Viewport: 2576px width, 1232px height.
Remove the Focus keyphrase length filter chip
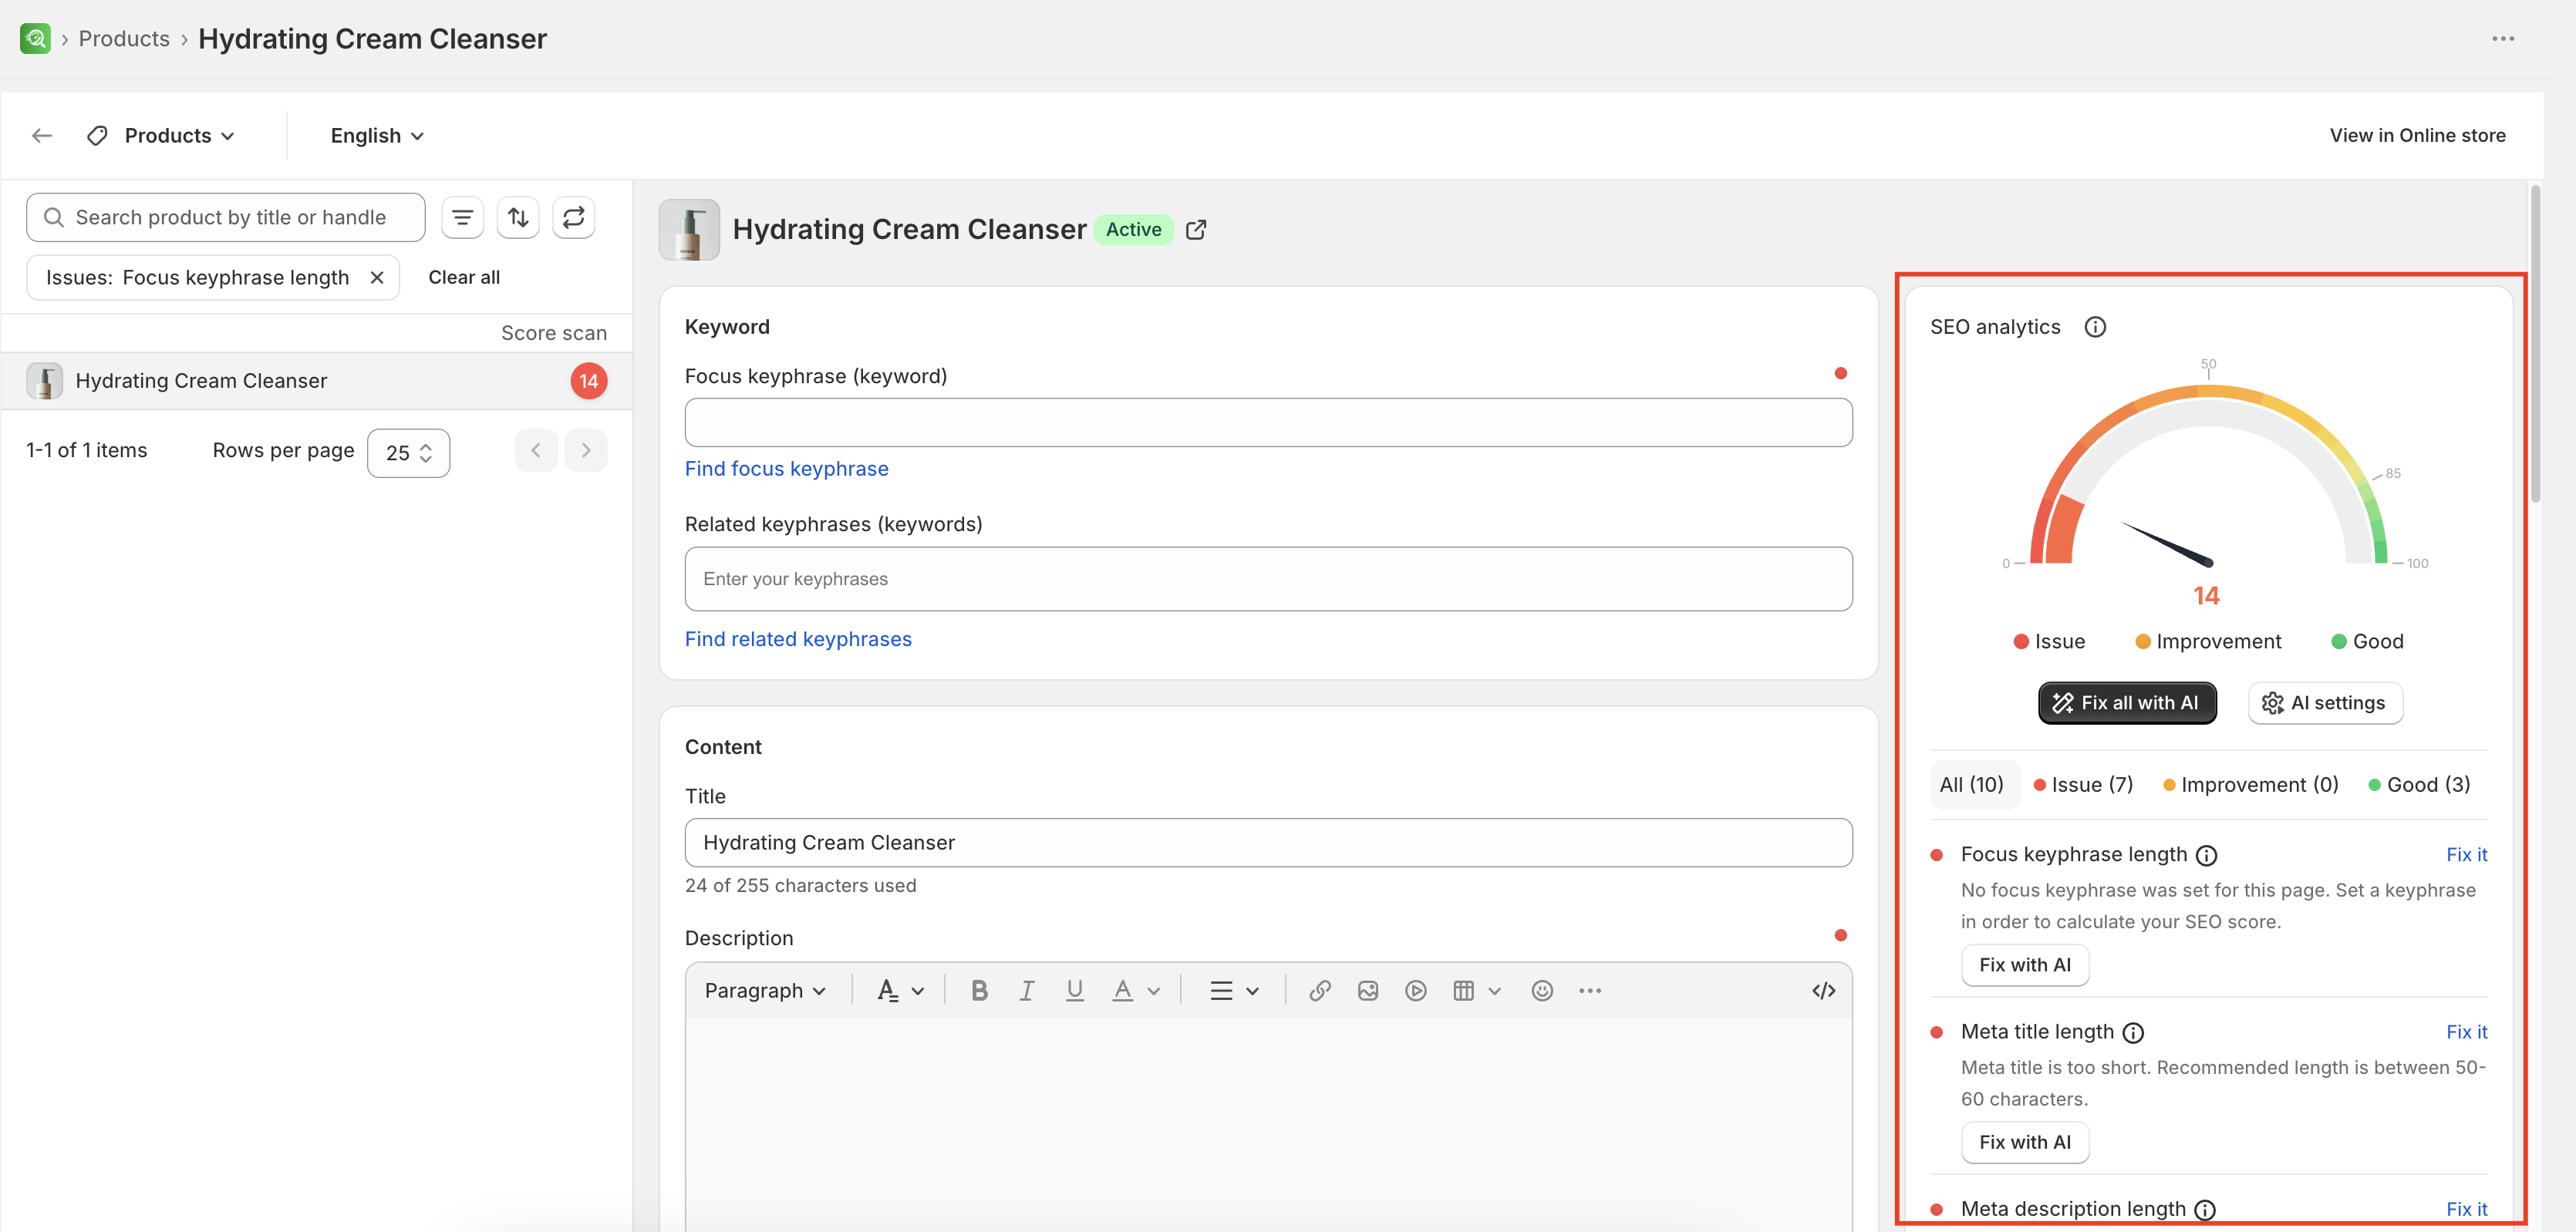pos(377,277)
